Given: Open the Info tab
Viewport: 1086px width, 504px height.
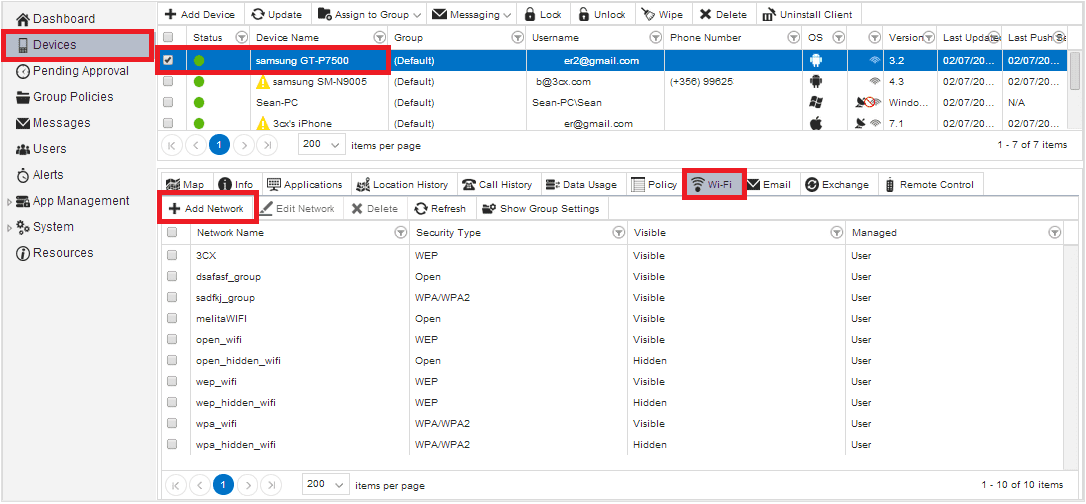Looking at the screenshot, I should 236,185.
